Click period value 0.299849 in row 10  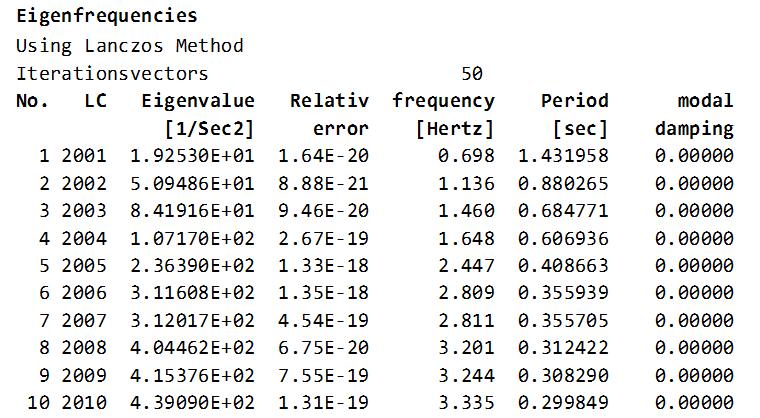click(563, 403)
